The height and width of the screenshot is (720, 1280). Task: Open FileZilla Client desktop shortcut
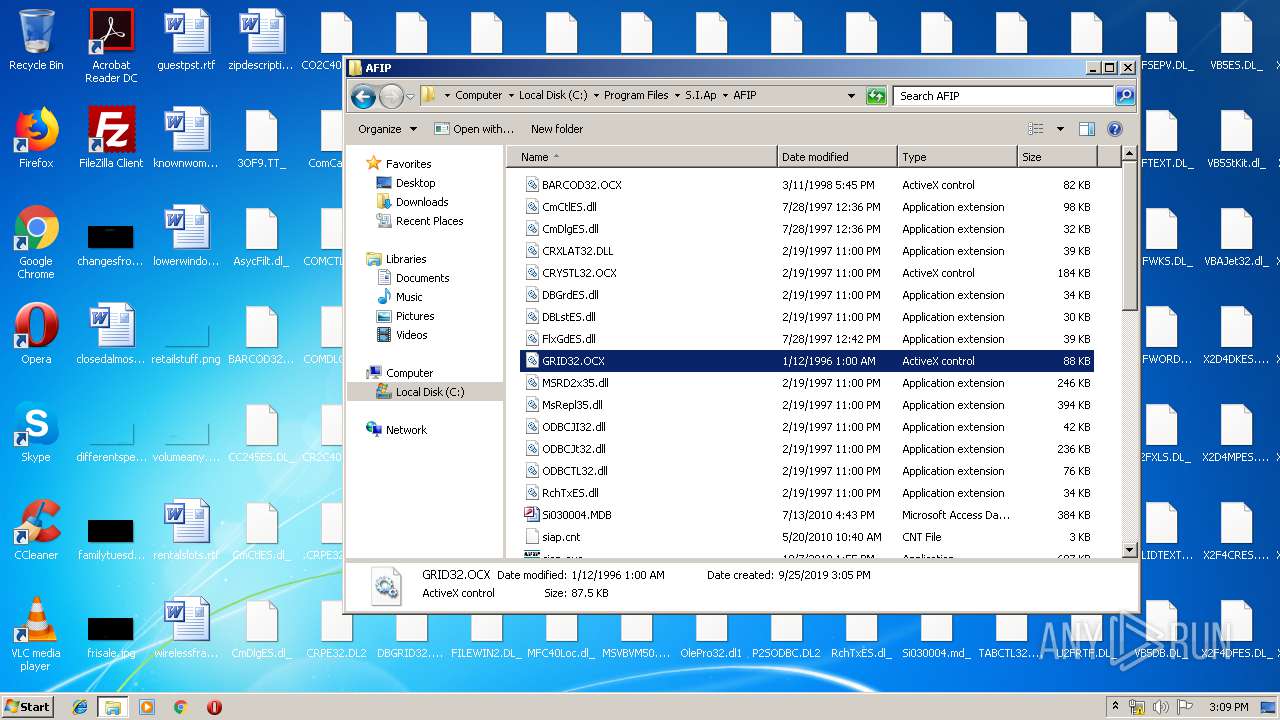(x=111, y=138)
